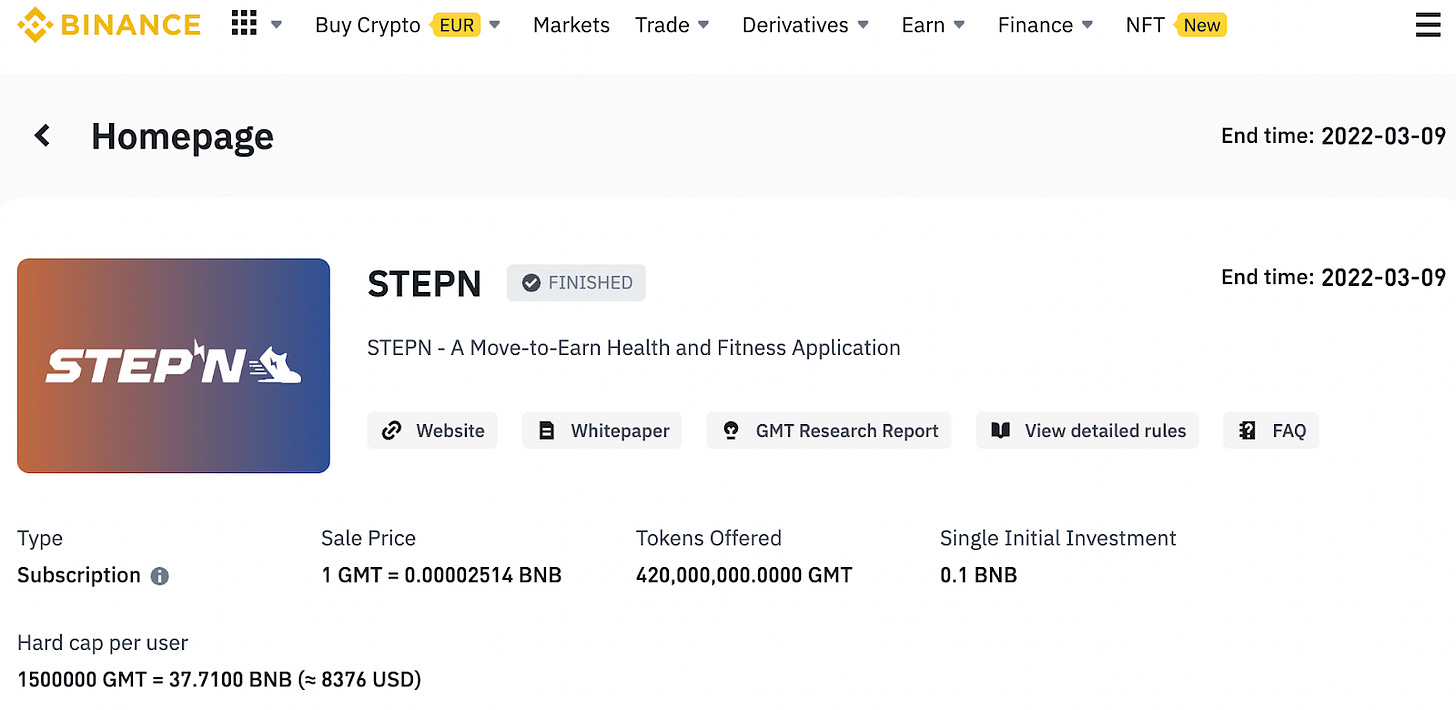The image size is (1456, 710).
Task: Open the Derivatives menu
Action: [795, 25]
